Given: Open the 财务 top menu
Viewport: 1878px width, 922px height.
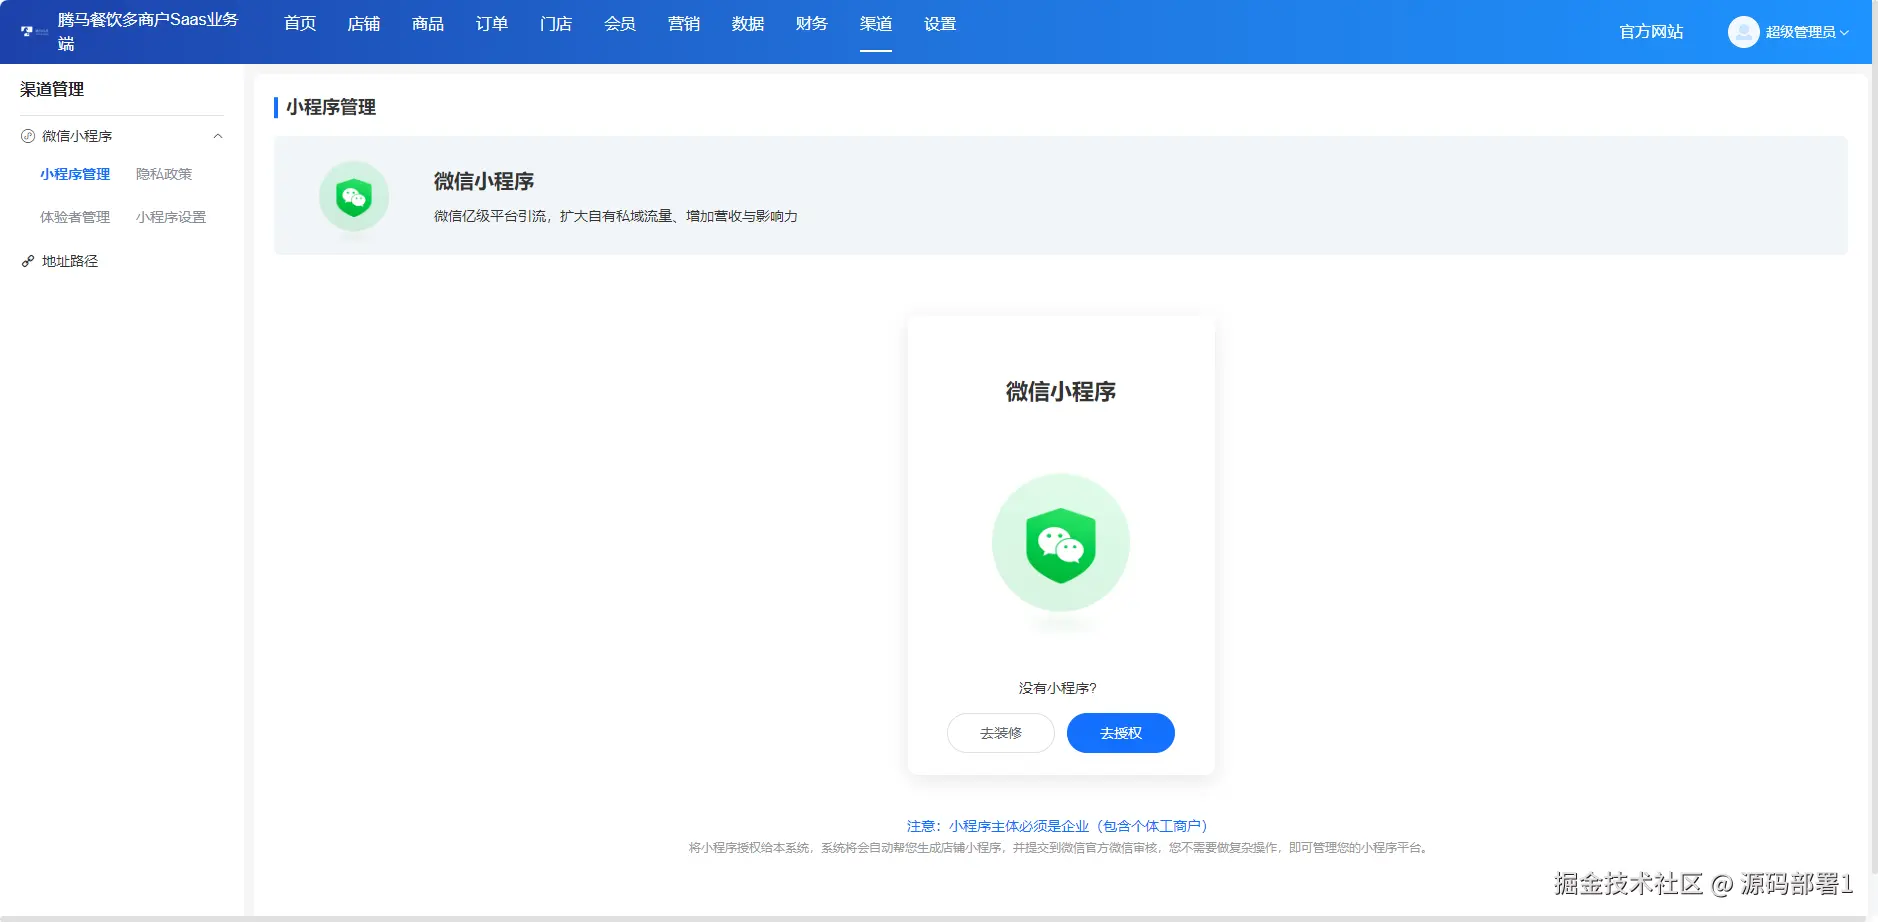Looking at the screenshot, I should click(812, 24).
